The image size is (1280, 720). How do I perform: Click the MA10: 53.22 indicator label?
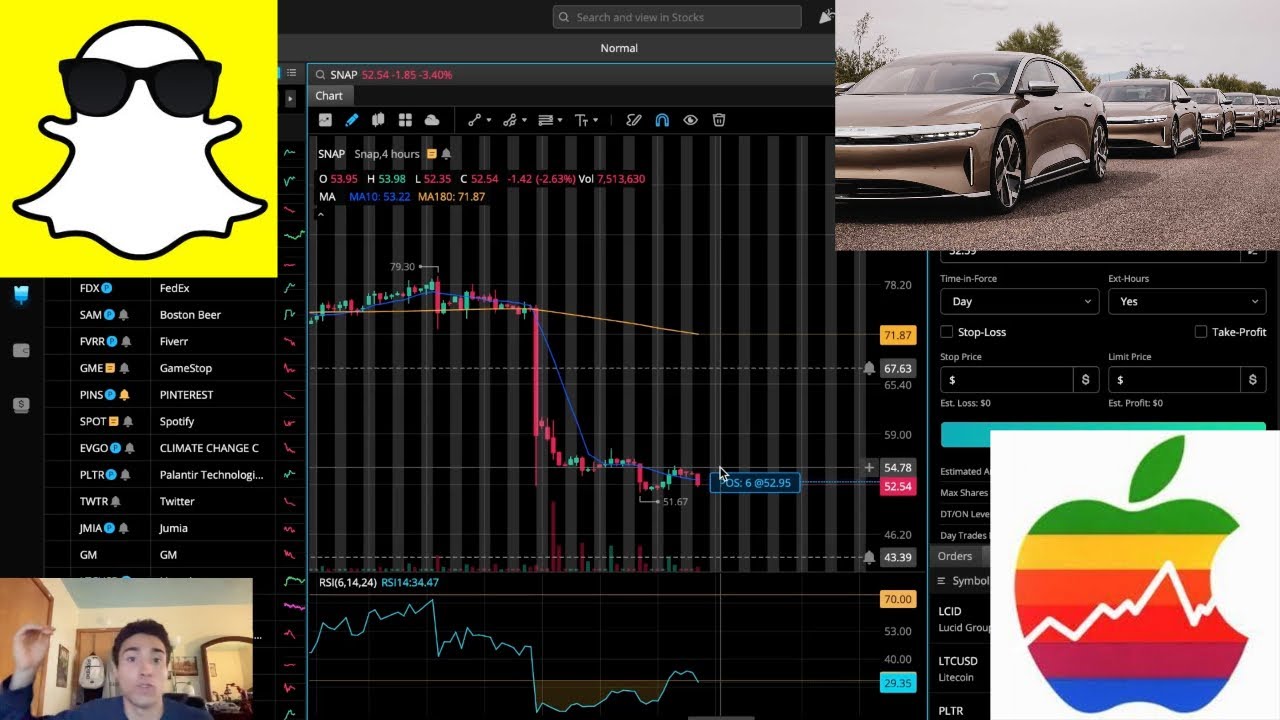379,197
